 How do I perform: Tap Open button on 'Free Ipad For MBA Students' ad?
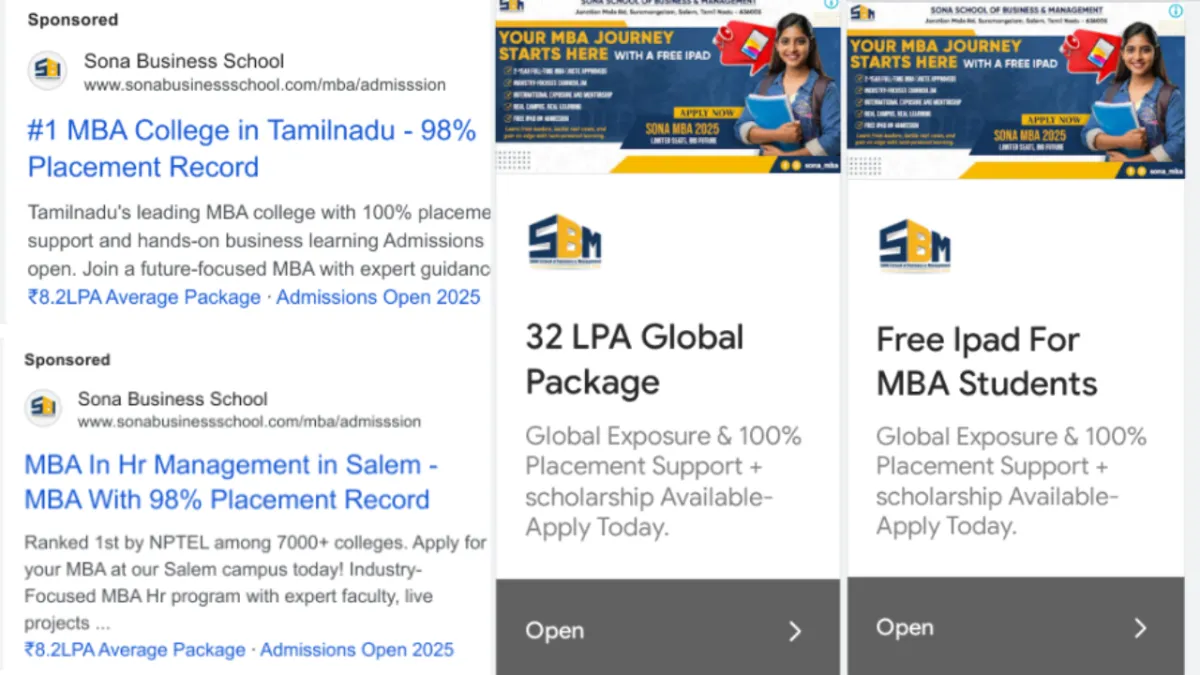[1016, 626]
